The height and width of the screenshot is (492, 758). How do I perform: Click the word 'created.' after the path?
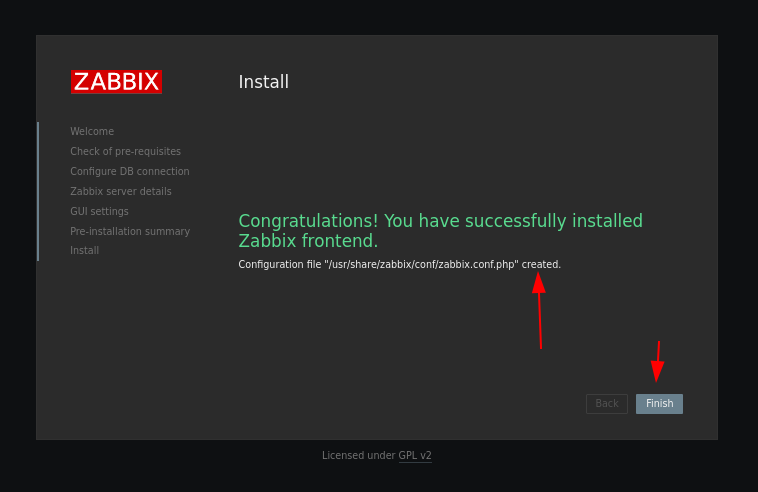click(x=541, y=264)
